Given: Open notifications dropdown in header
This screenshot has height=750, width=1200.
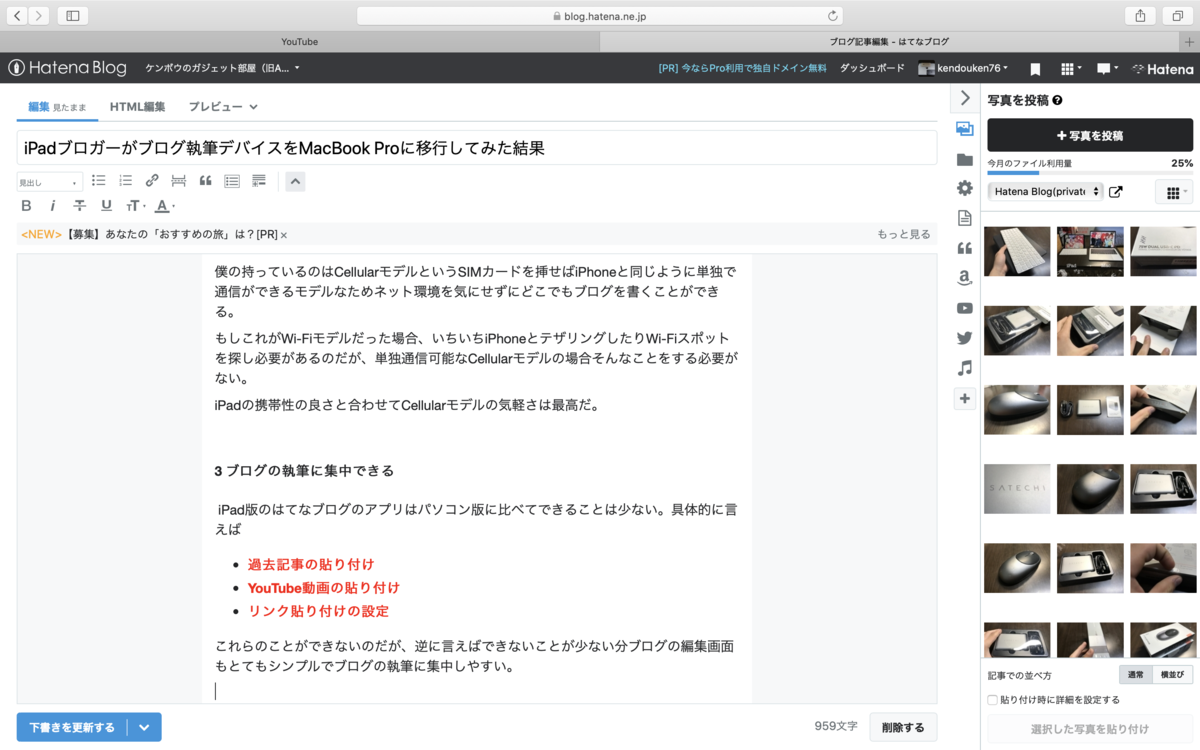Looking at the screenshot, I should coord(1107,69).
